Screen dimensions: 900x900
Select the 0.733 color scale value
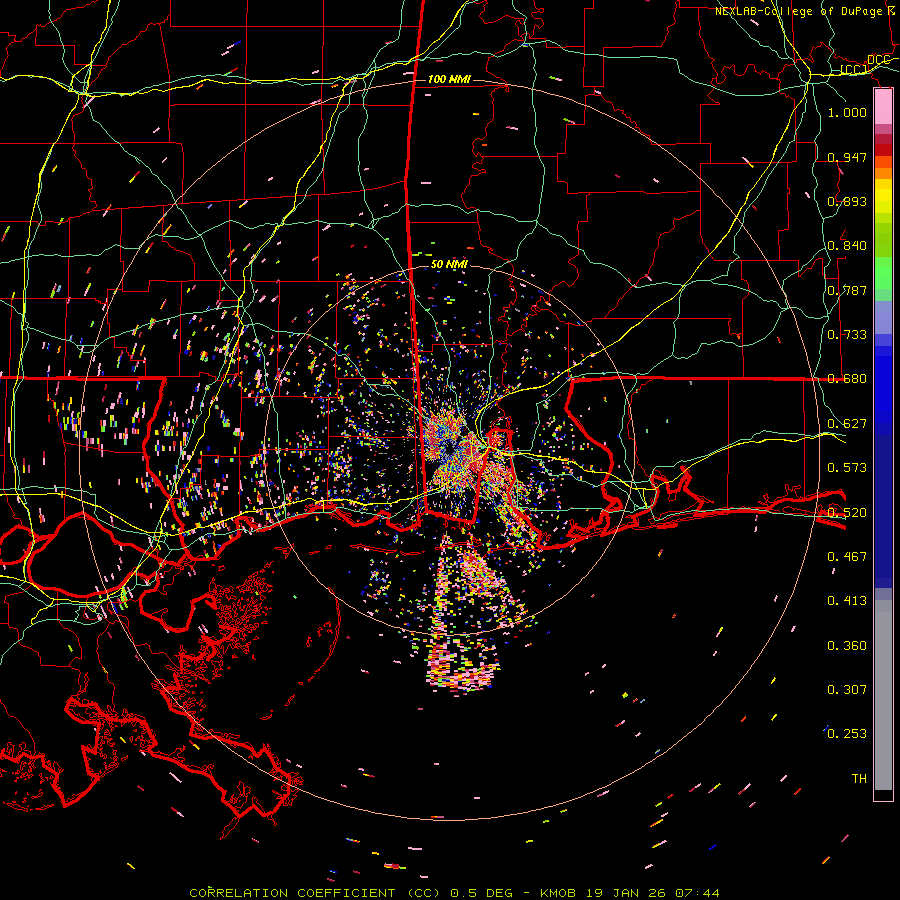click(847, 335)
